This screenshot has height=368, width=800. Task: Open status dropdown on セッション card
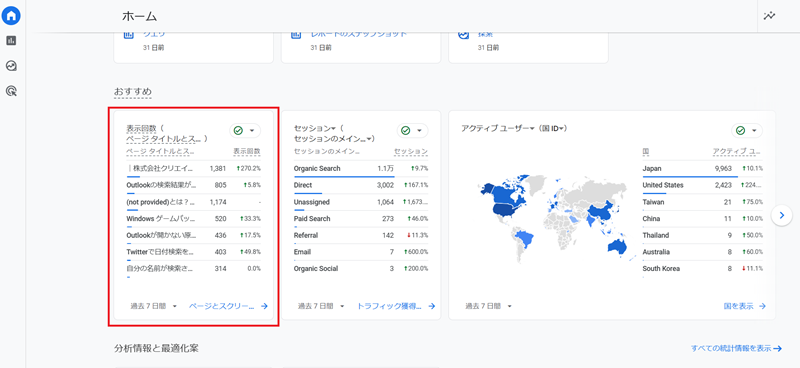click(x=412, y=131)
